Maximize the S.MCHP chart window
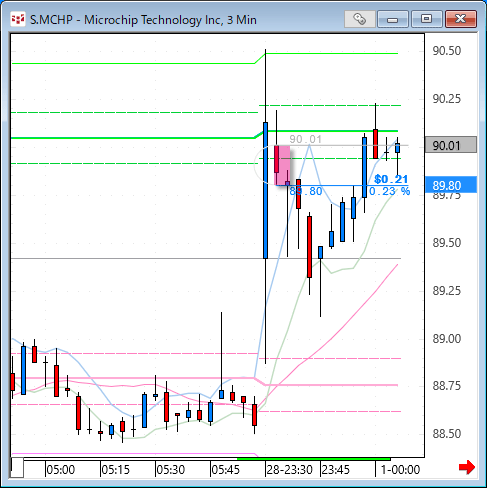 coord(426,19)
